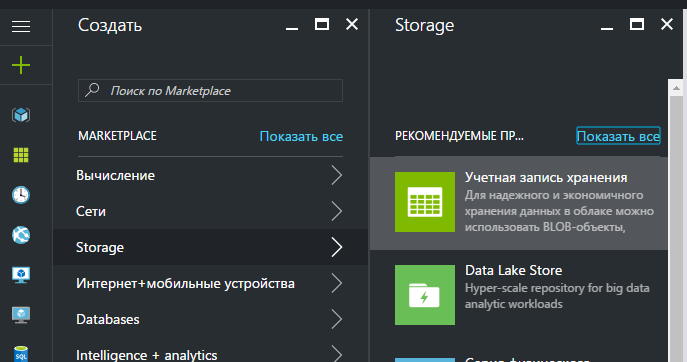Type in the Поиск по Marketplace field

[210, 91]
